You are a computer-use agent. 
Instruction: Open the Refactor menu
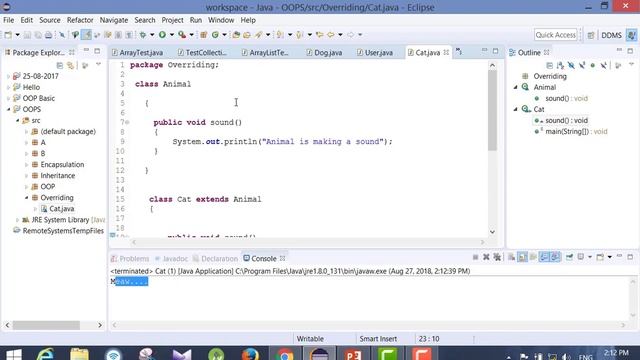(80, 20)
